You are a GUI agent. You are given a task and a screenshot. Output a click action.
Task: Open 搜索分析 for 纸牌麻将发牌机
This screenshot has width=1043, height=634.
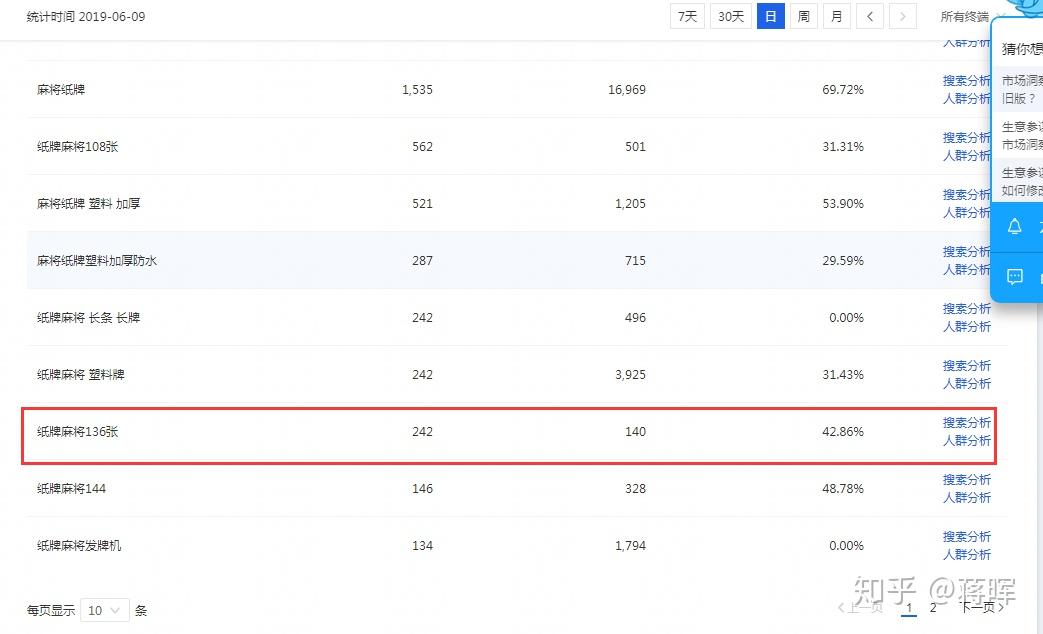tap(967, 536)
